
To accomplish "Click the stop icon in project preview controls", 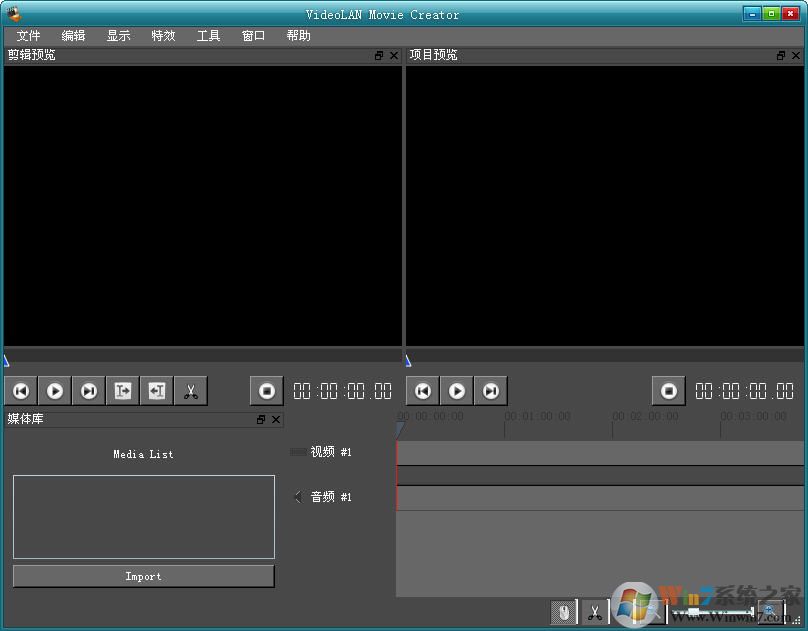I will (x=668, y=390).
